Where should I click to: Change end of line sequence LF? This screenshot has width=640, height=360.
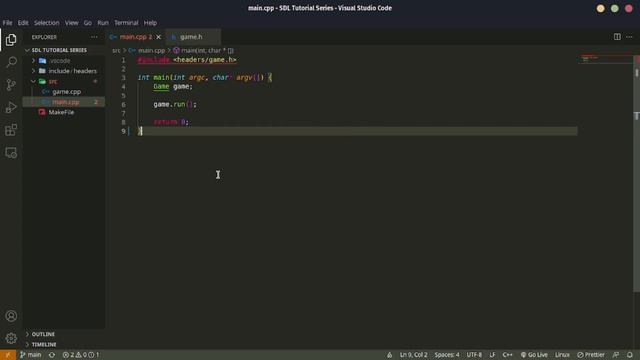492,355
